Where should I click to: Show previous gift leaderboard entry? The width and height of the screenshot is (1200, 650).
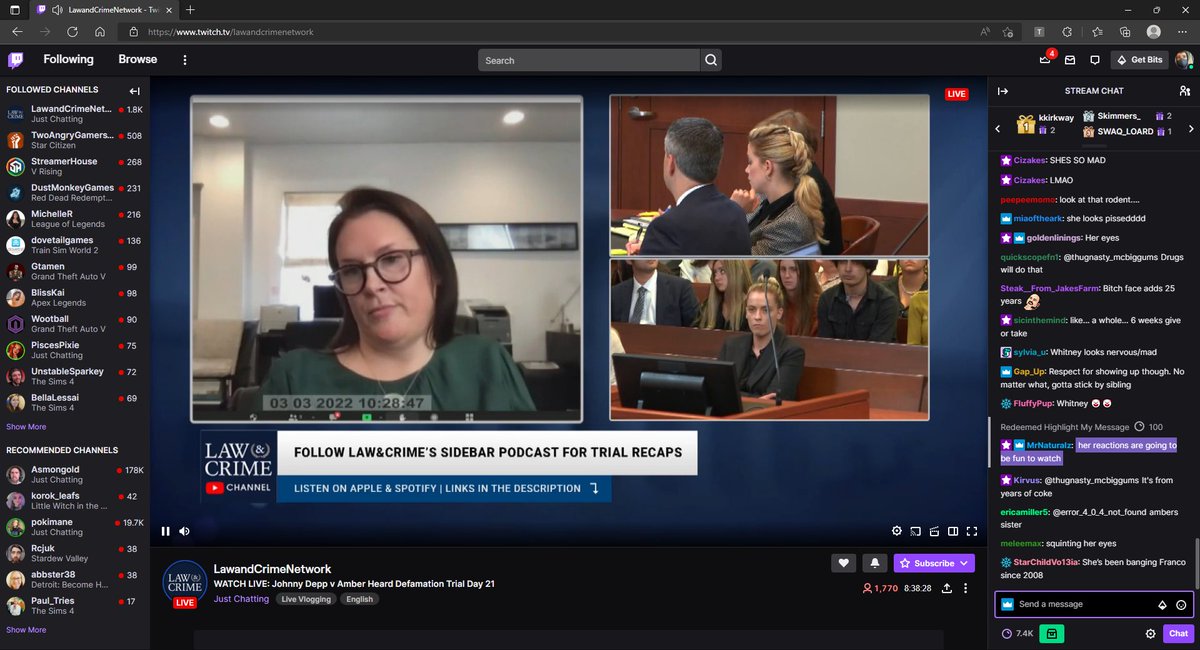coord(997,129)
